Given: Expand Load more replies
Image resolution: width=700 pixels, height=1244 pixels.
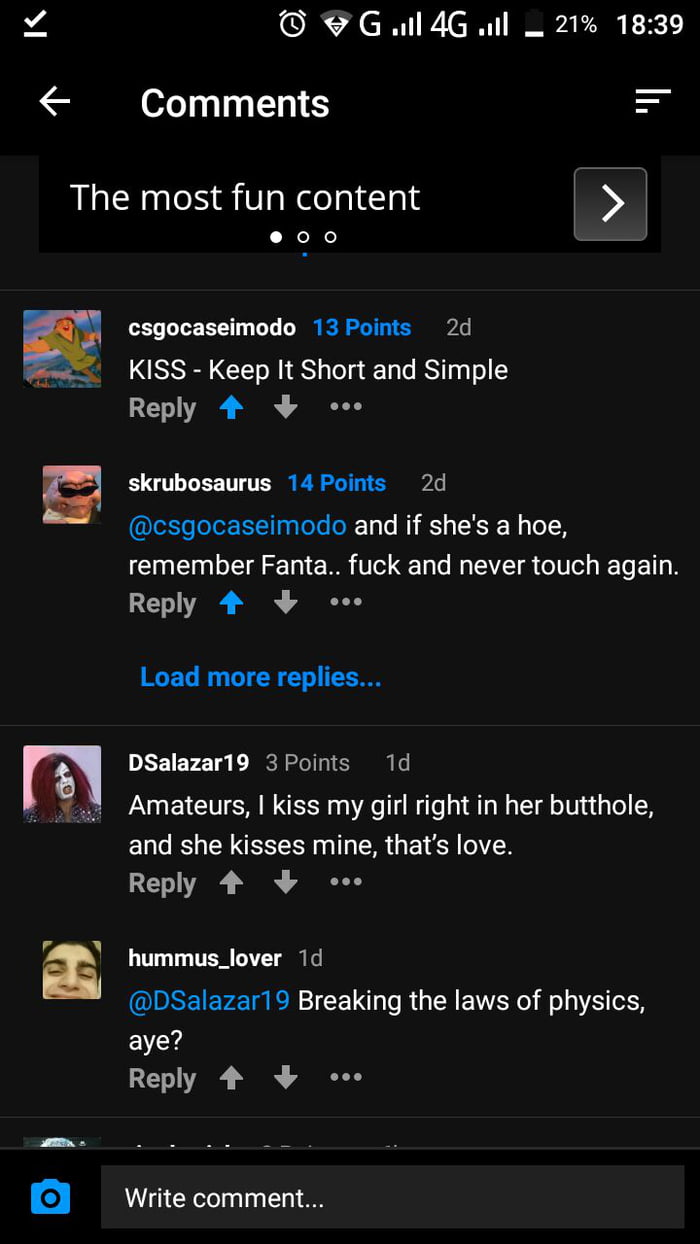Looking at the screenshot, I should click(x=260, y=677).
